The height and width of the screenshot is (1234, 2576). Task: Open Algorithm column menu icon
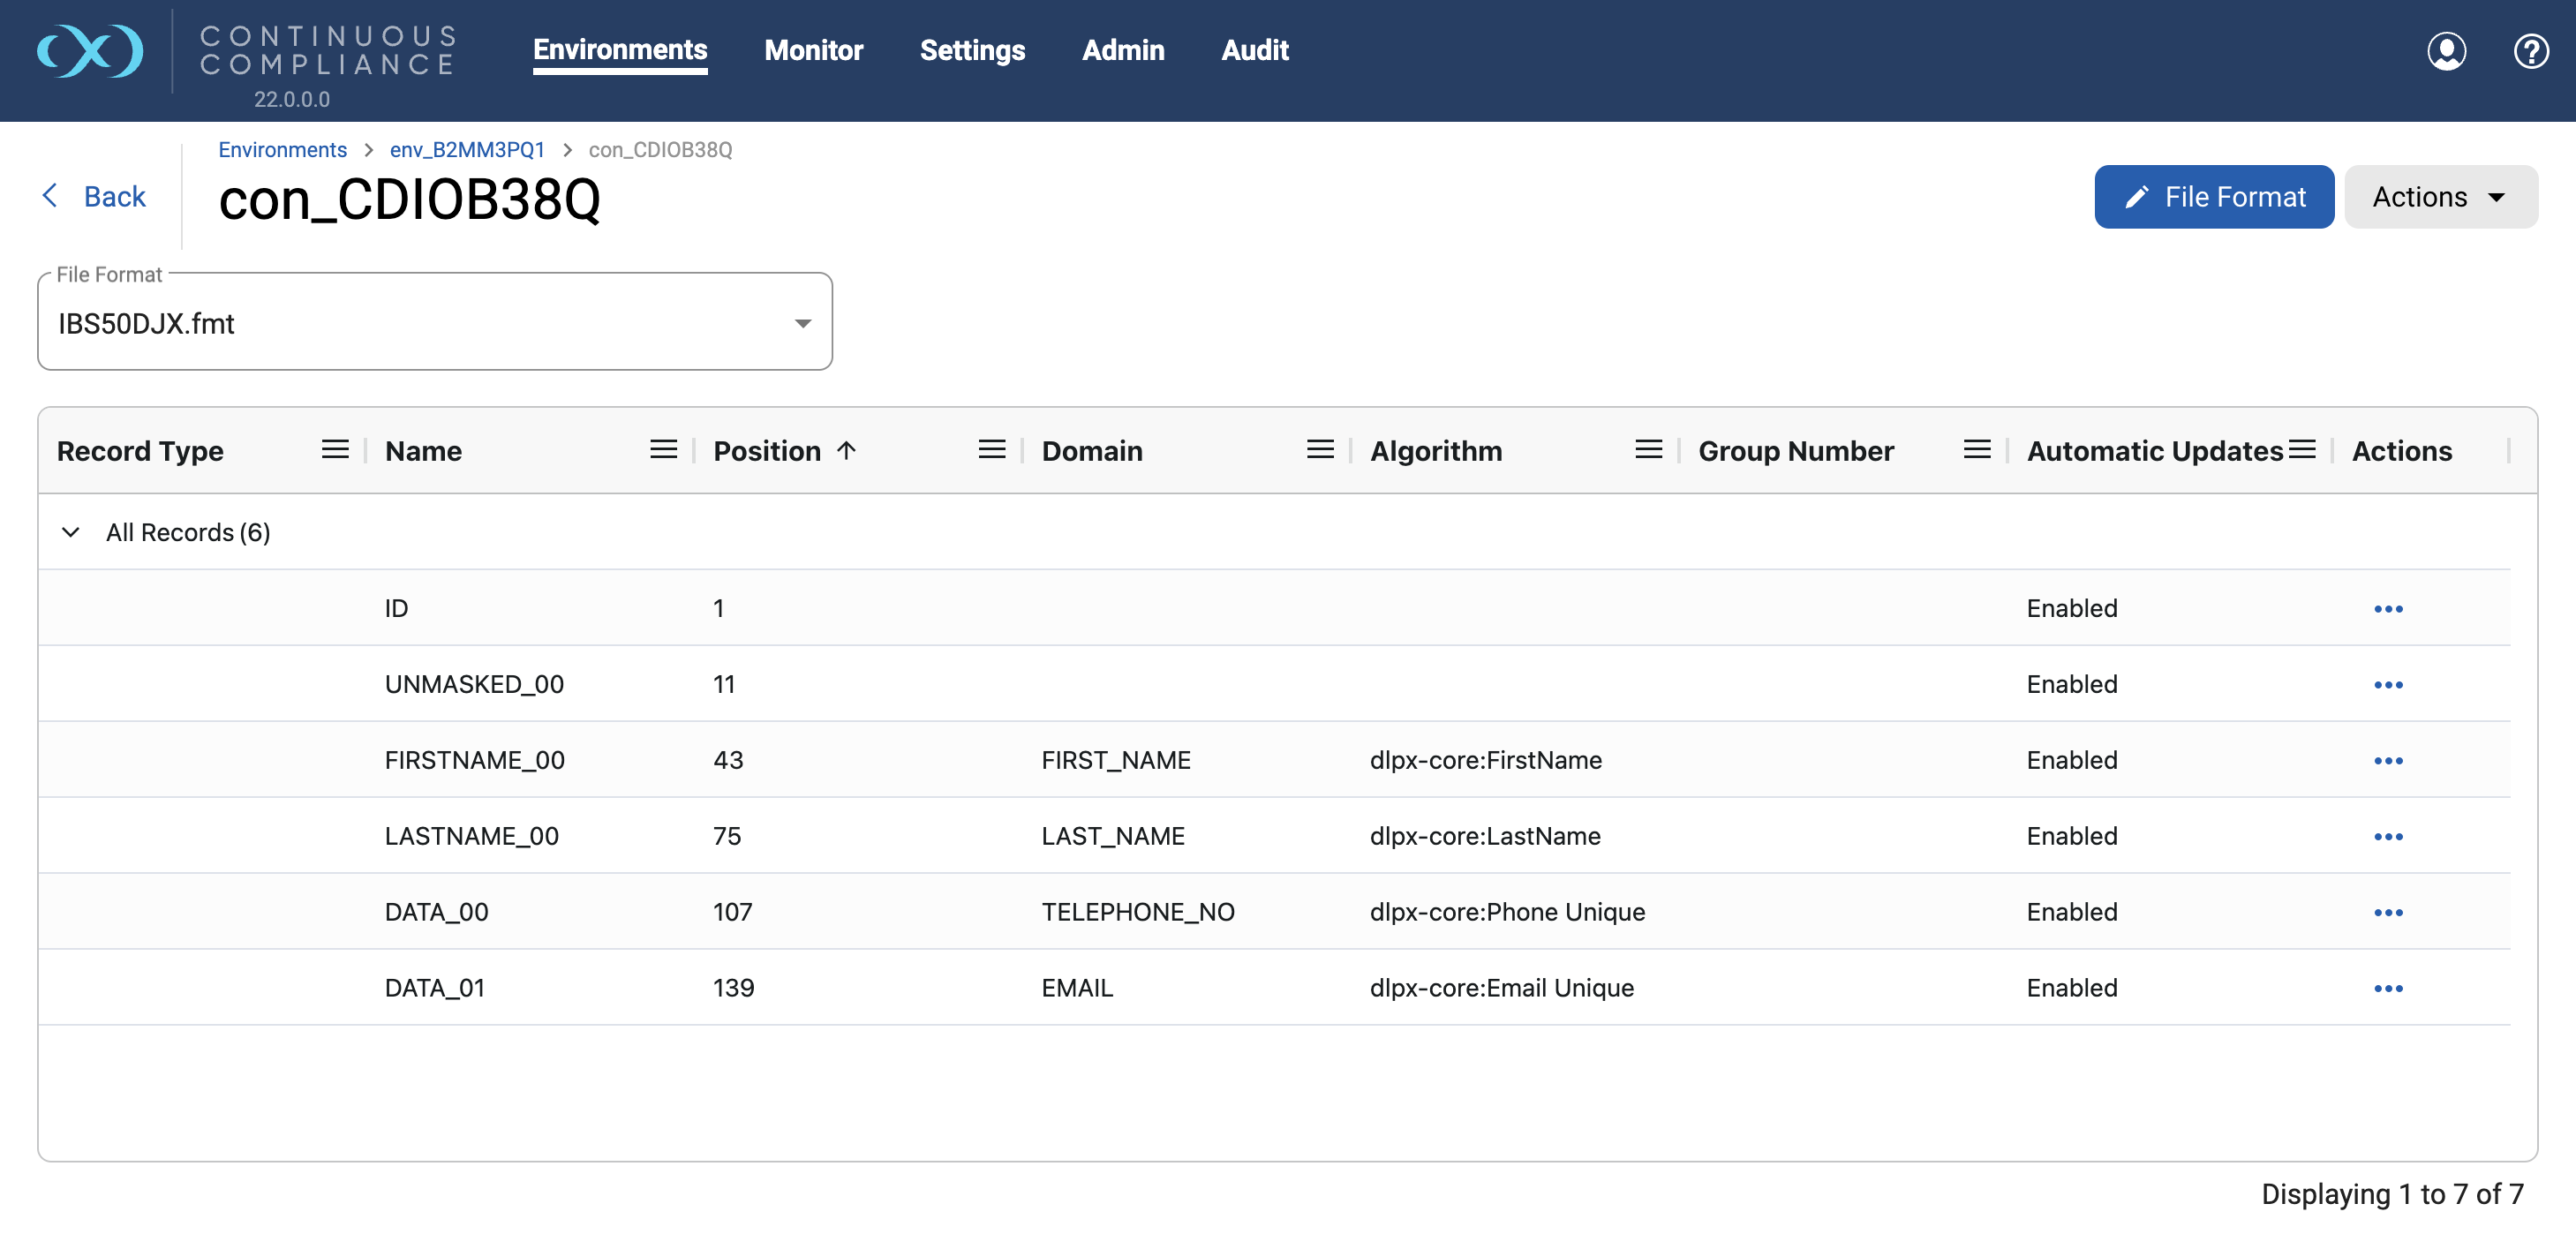(x=1648, y=450)
